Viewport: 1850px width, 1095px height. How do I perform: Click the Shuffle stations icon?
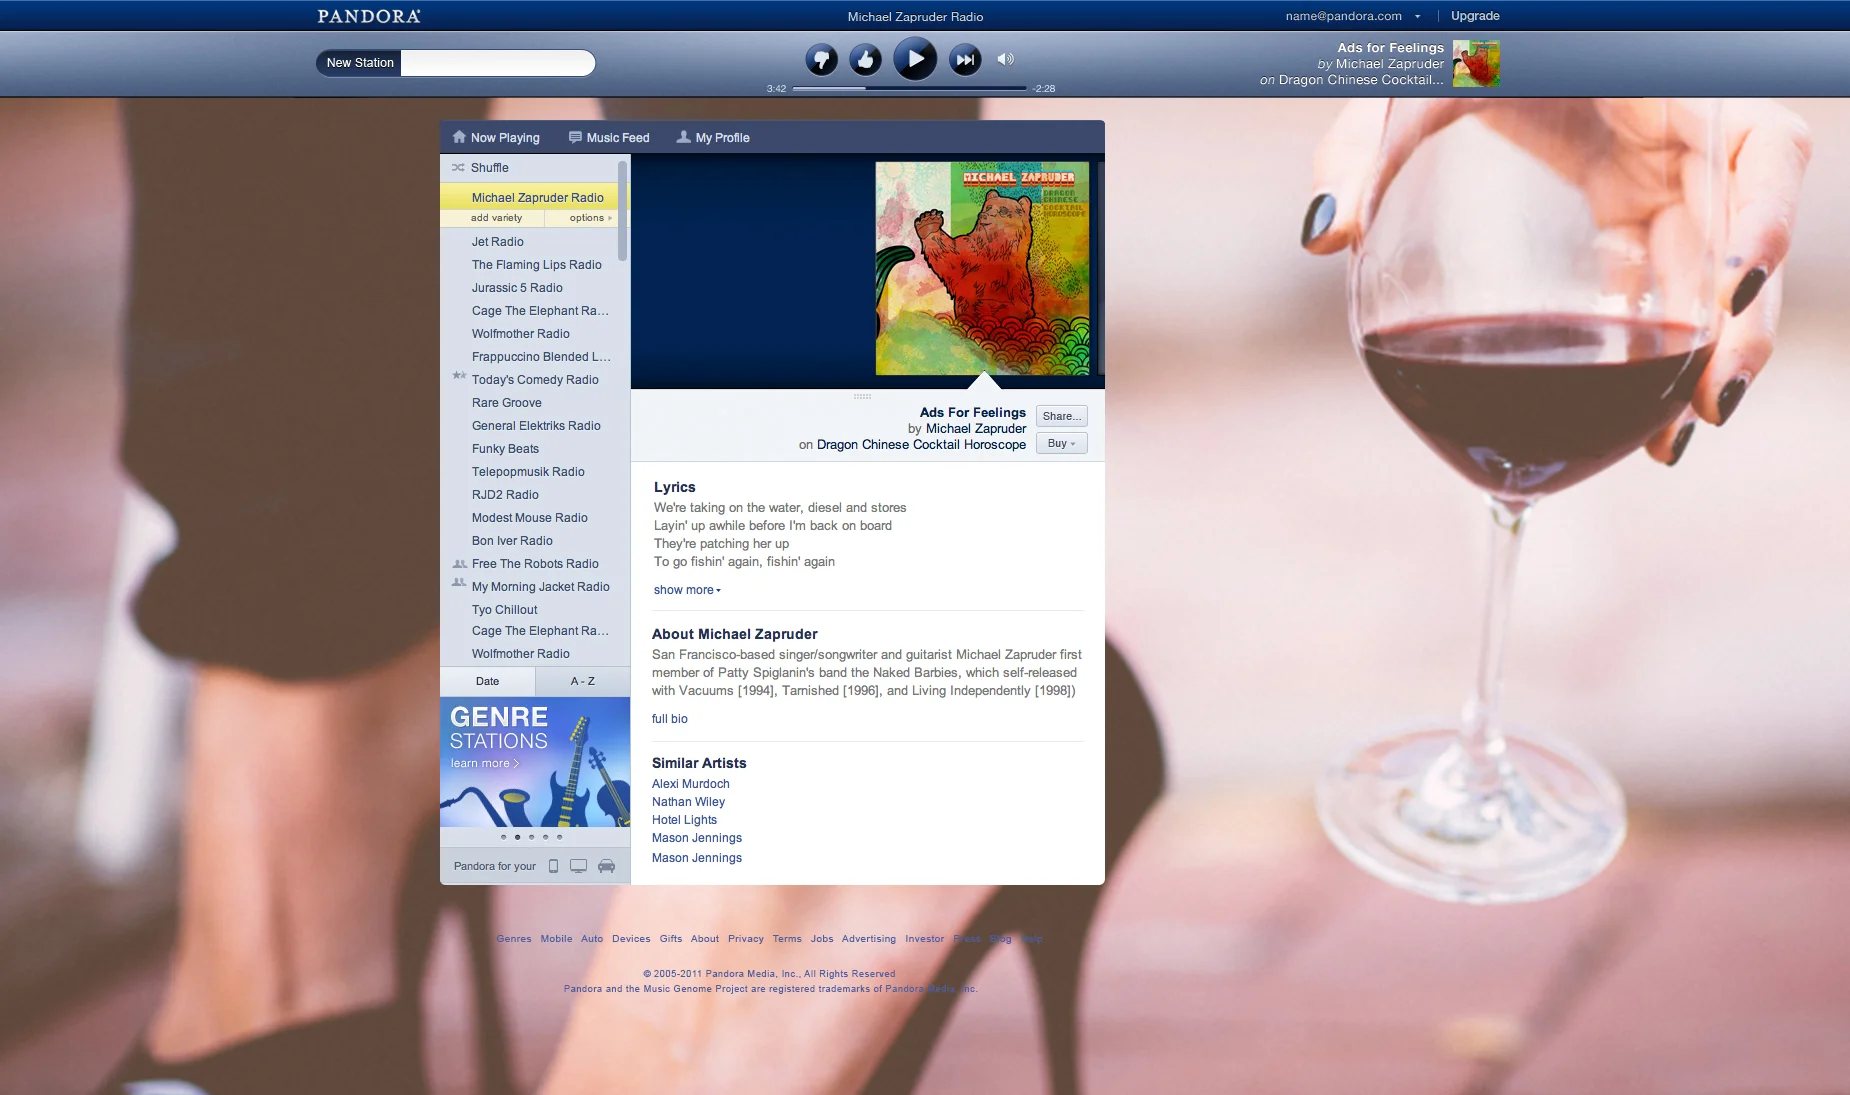tap(458, 168)
